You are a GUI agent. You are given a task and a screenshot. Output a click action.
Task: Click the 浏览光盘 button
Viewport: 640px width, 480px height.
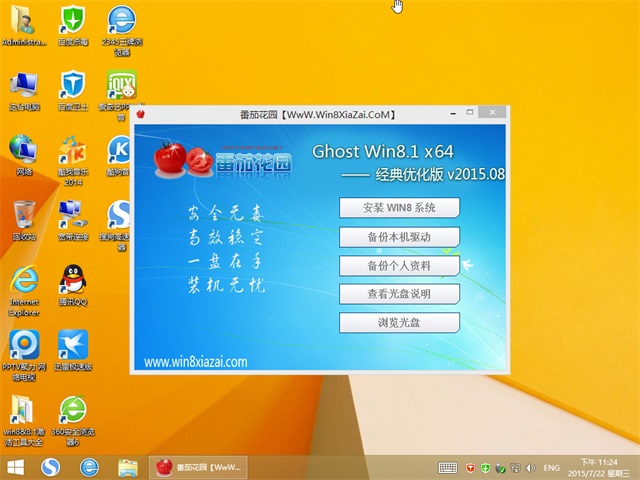point(399,323)
